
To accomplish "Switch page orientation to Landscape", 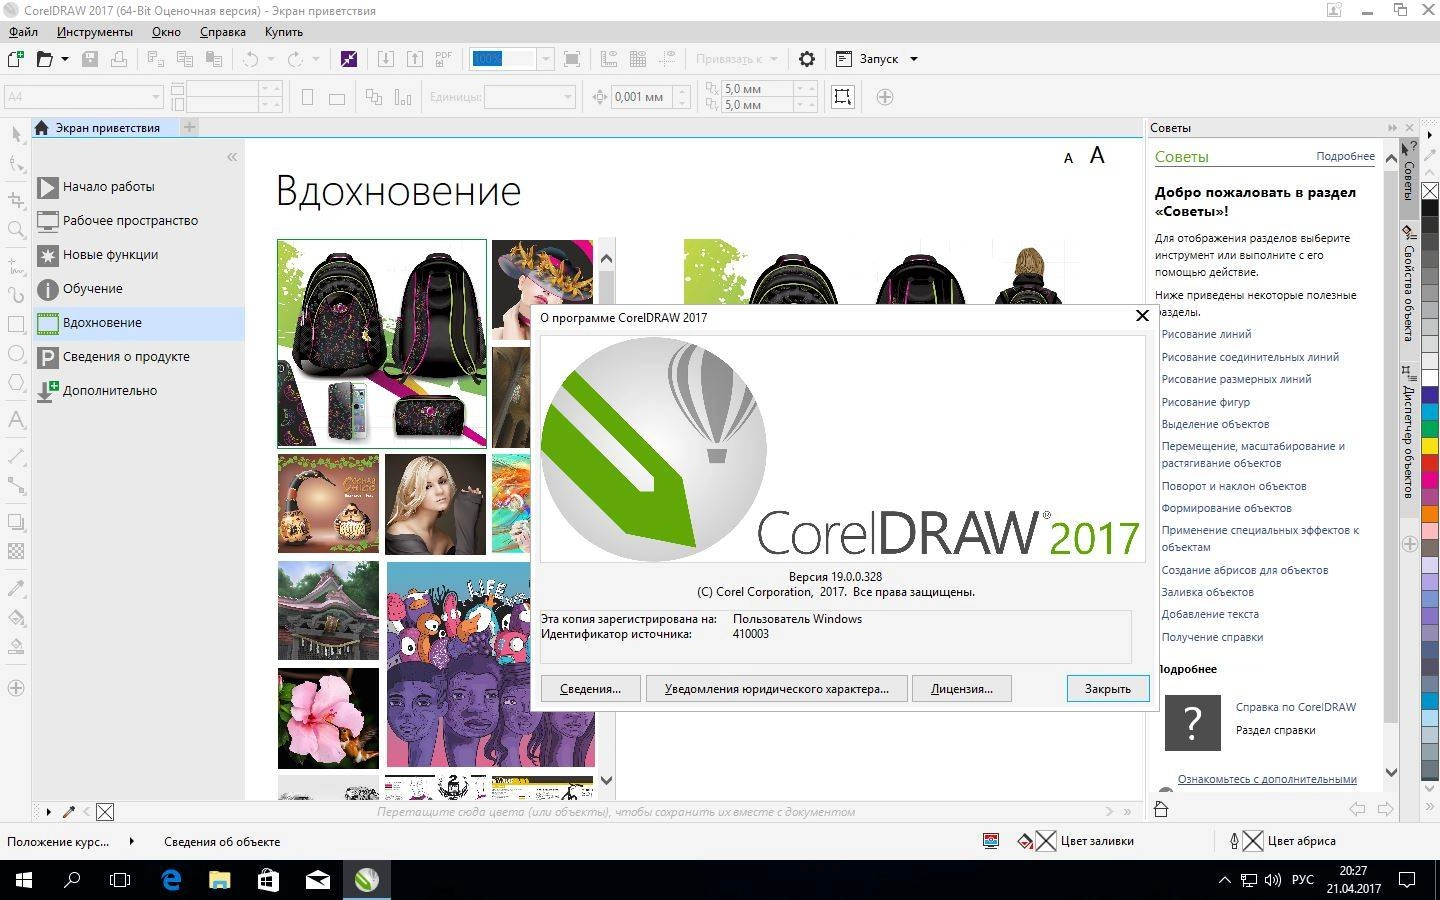I will coord(337,97).
